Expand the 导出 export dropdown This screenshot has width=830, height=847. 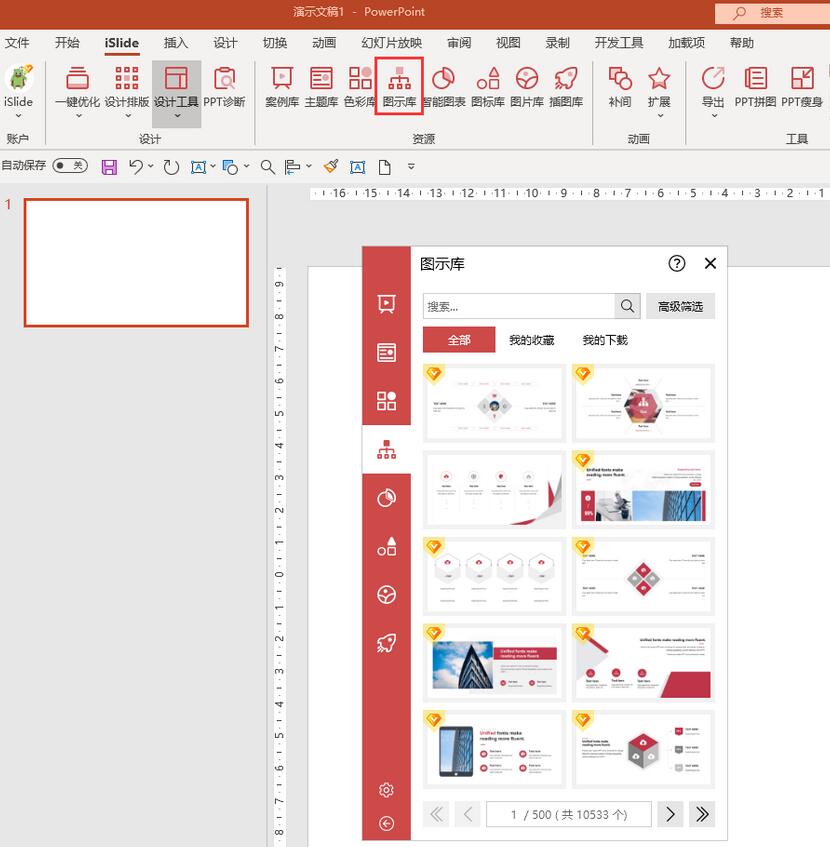(712, 115)
